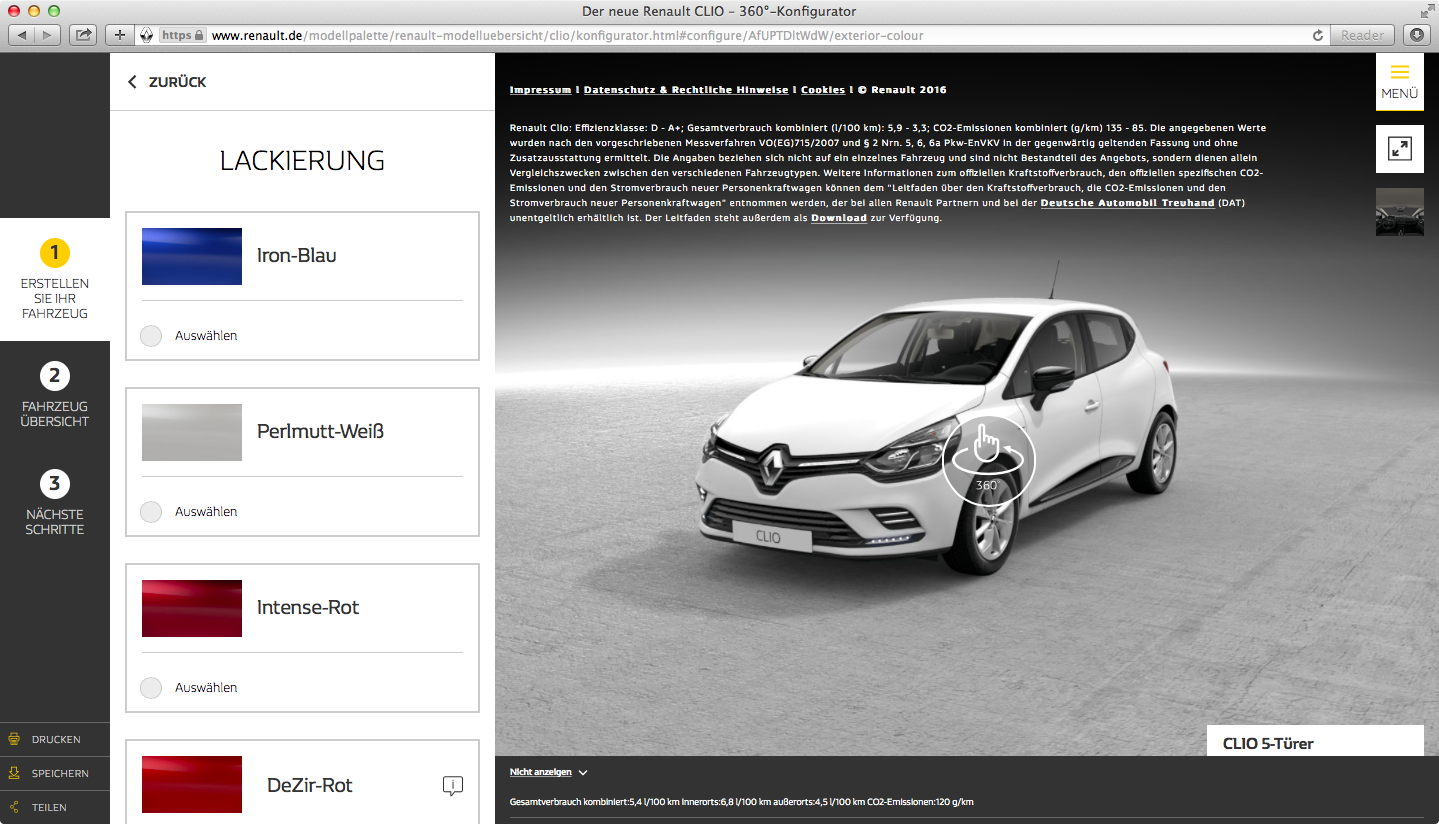Click the Iron-Blau color name
Viewport: 1439px width, 824px height.
[296, 255]
